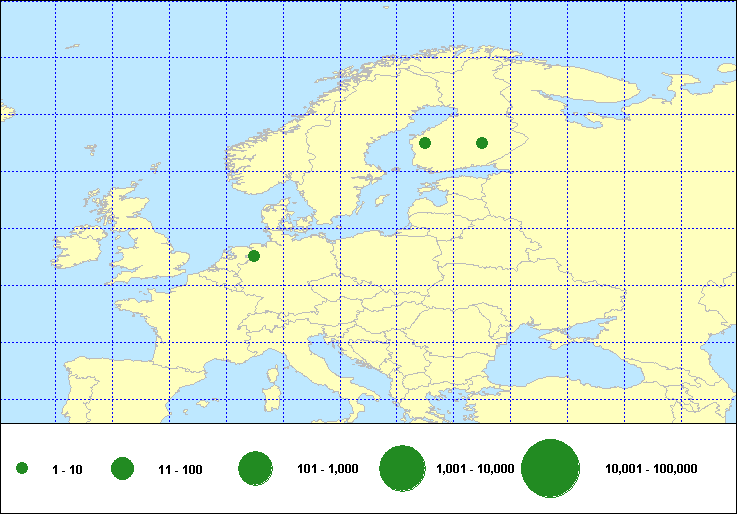The image size is (737, 514).
Task: Click the eastern Finland green marker
Action: 482,143
